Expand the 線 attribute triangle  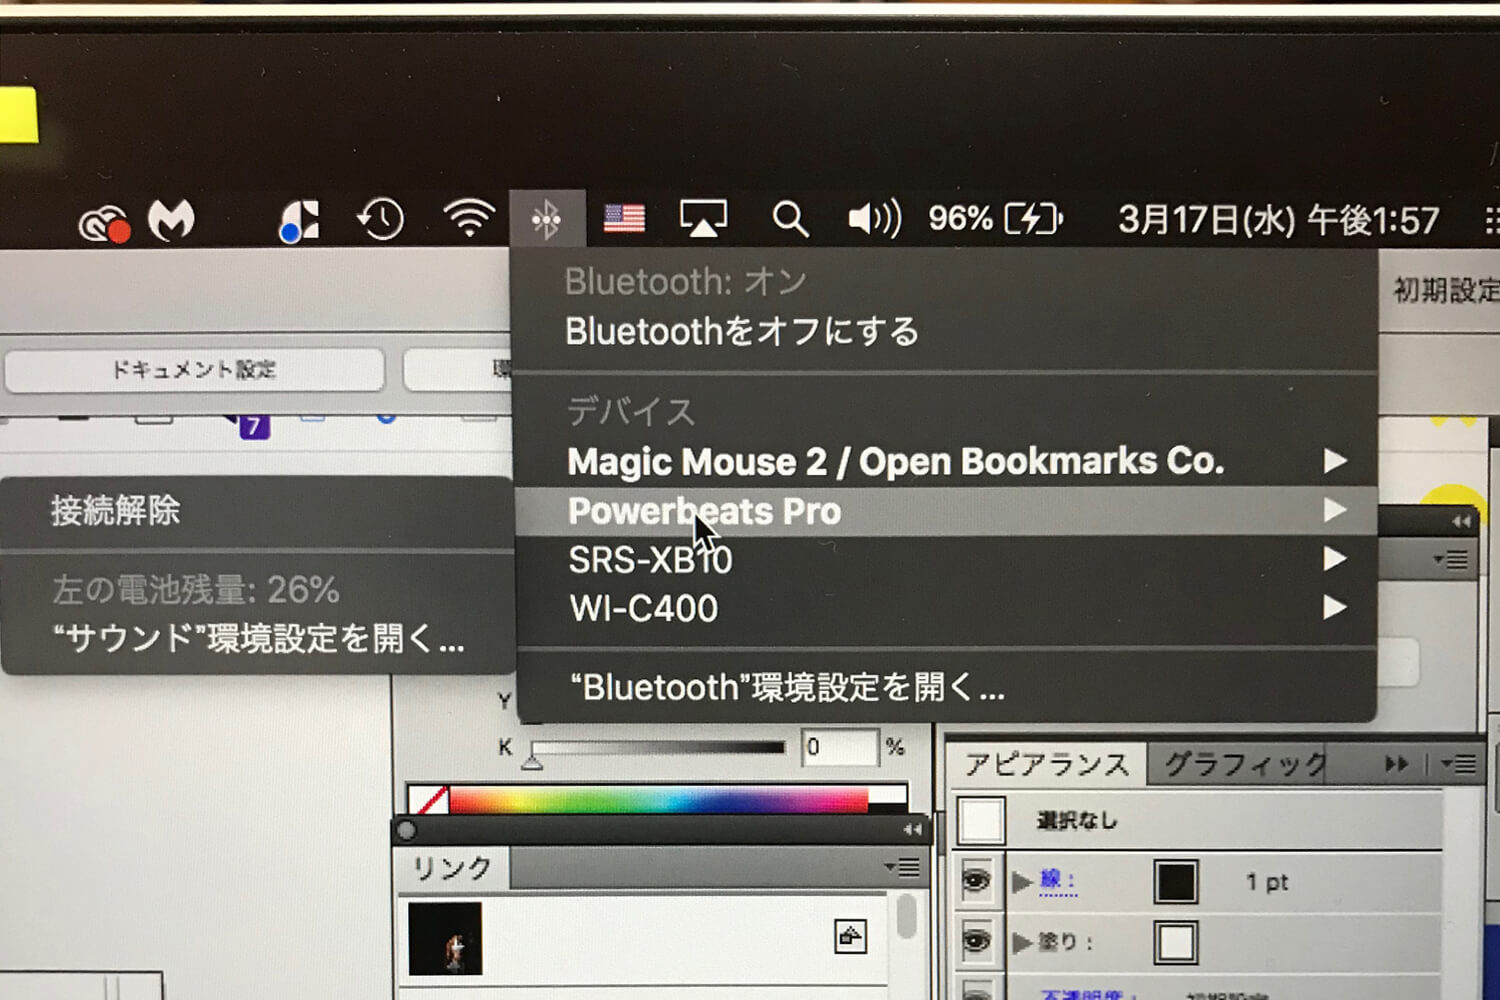[1021, 881]
